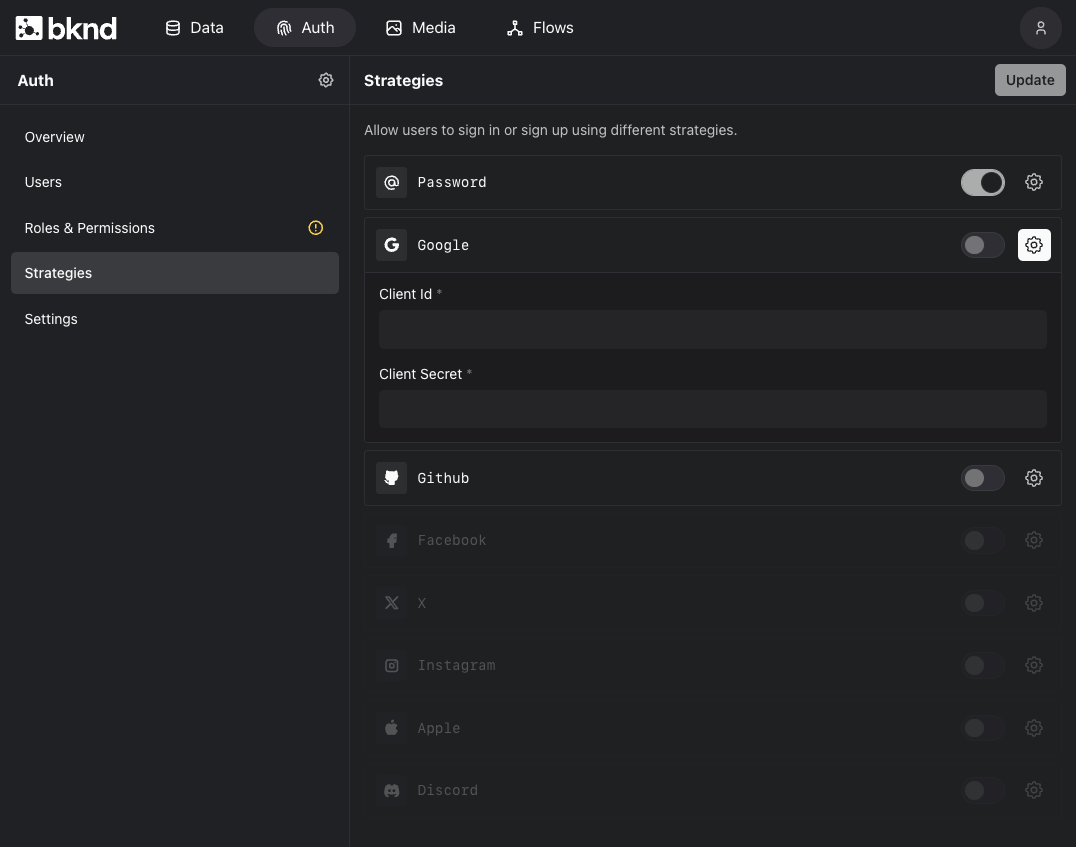This screenshot has height=847, width=1076.
Task: Click the bknd logo
Action: click(66, 28)
